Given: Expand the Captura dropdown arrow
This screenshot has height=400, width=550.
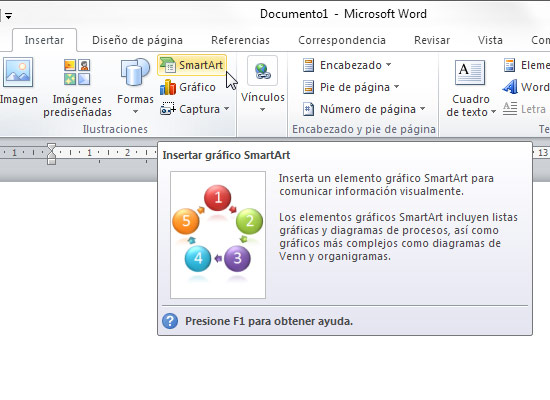Looking at the screenshot, I should point(227,109).
